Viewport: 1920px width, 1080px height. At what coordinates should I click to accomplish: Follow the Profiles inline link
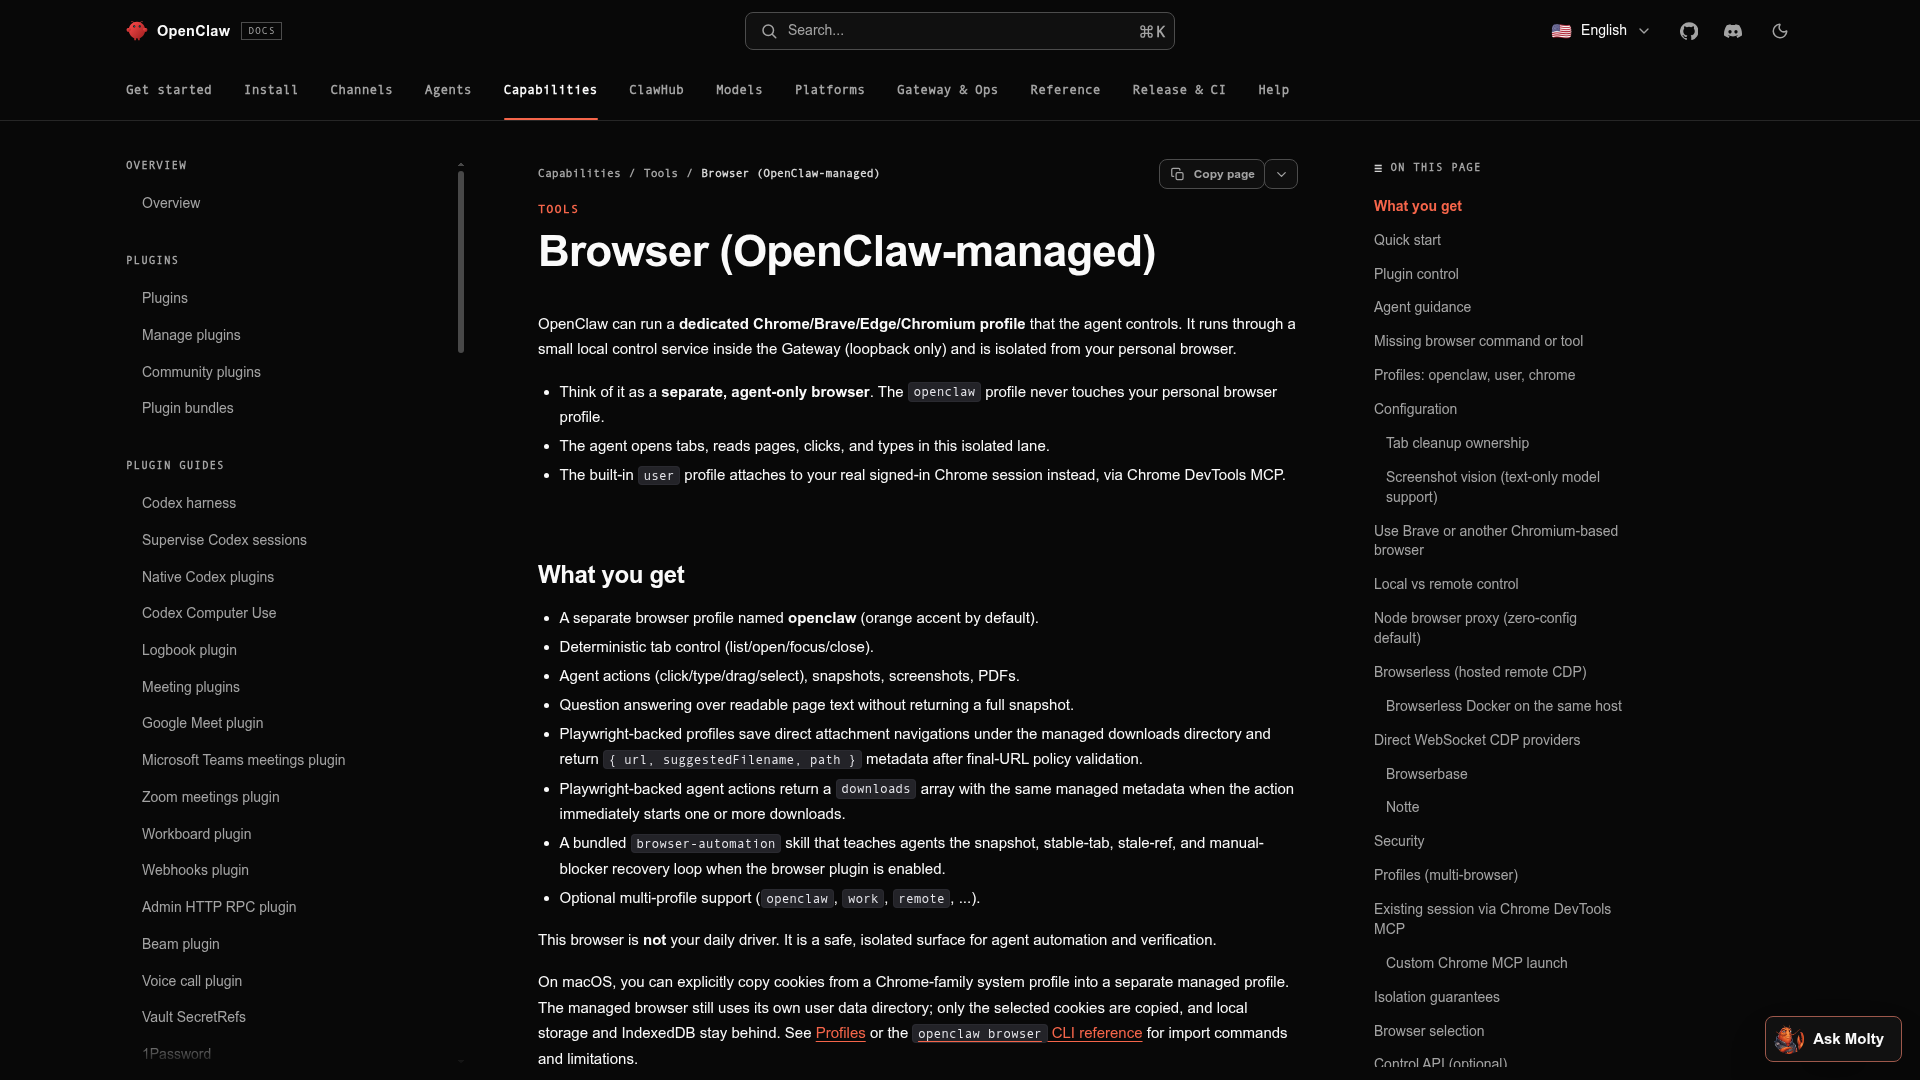point(840,1033)
